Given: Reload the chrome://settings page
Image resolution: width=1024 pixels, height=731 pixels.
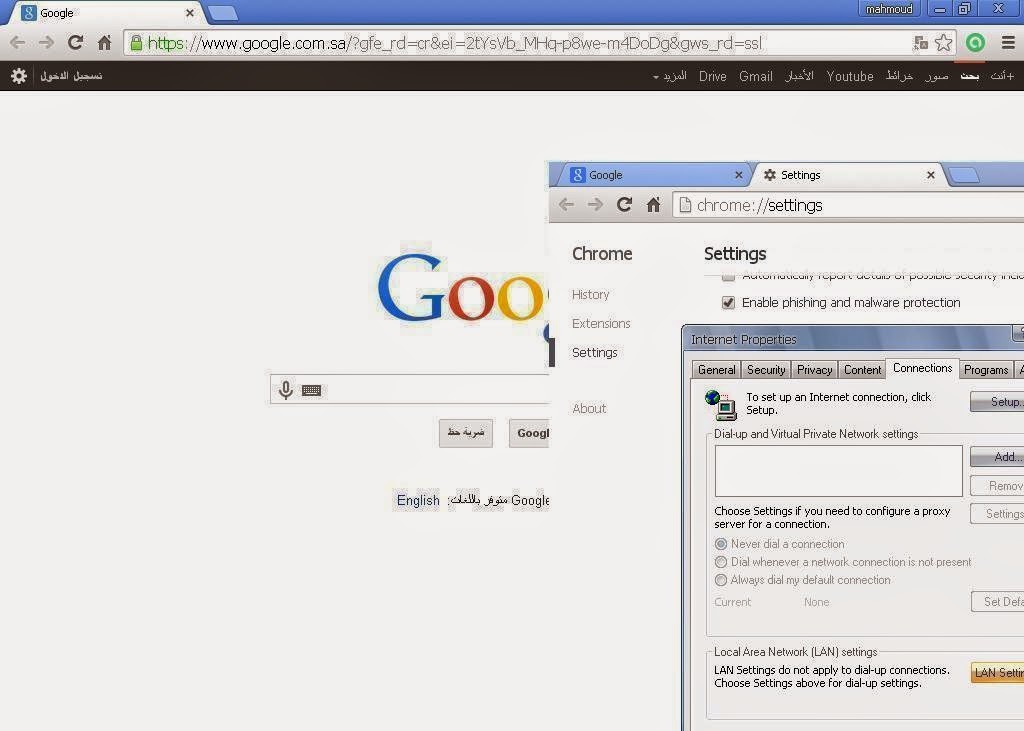Looking at the screenshot, I should [624, 205].
